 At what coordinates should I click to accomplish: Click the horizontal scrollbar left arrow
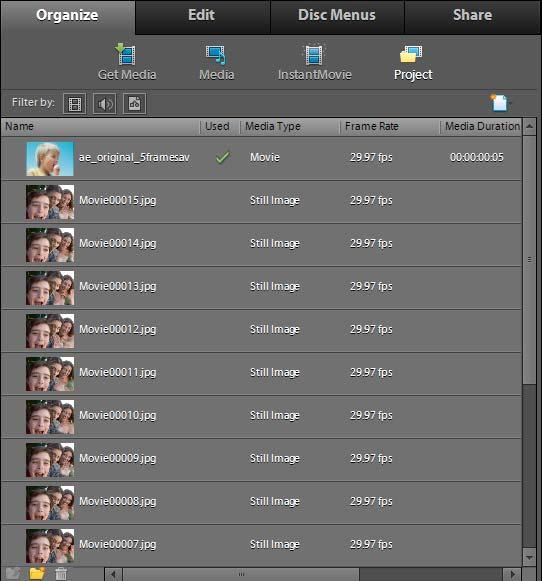pos(113,574)
